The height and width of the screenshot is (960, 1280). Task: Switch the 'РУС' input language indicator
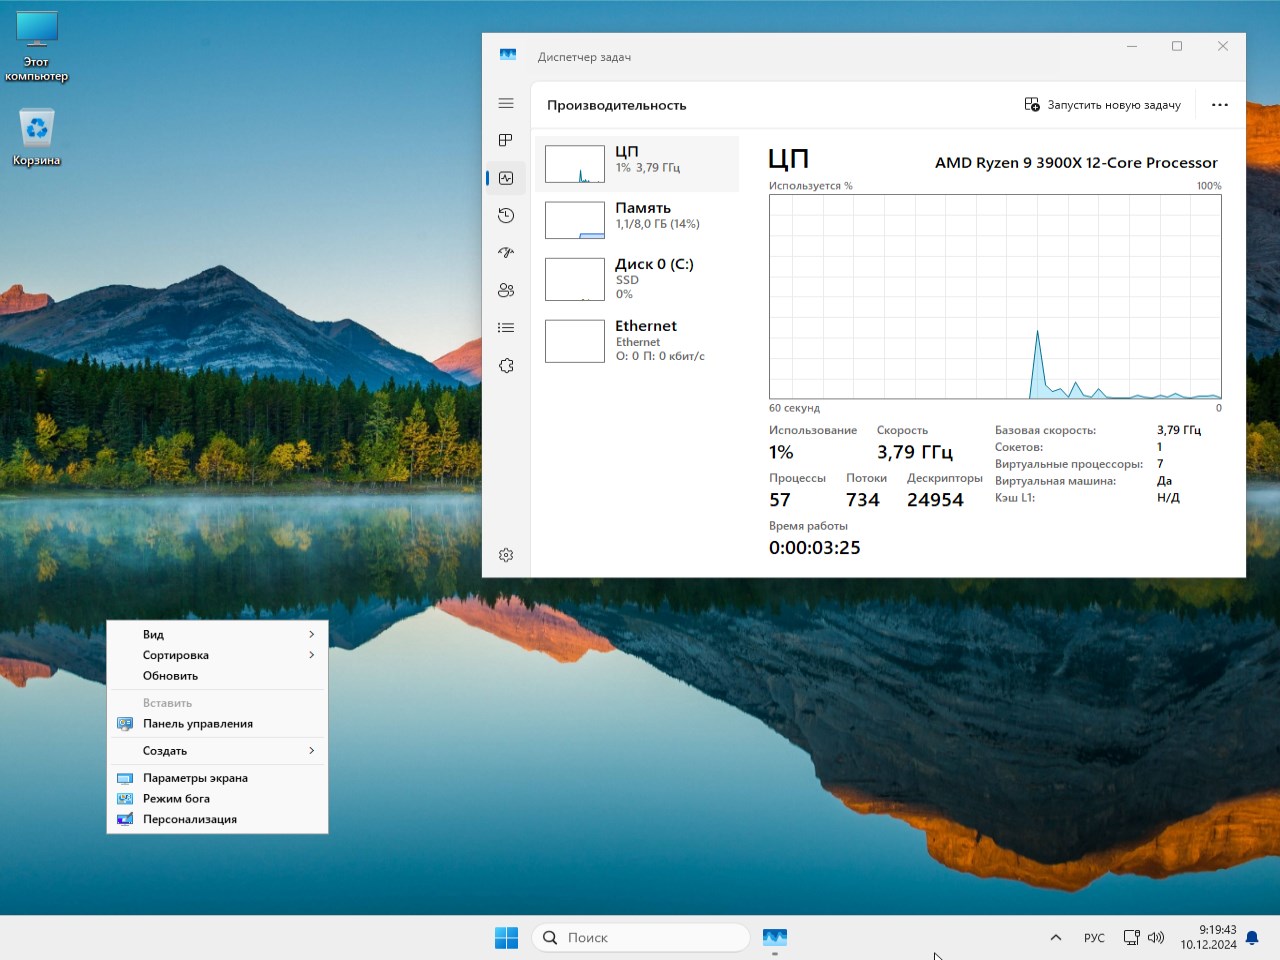1094,938
